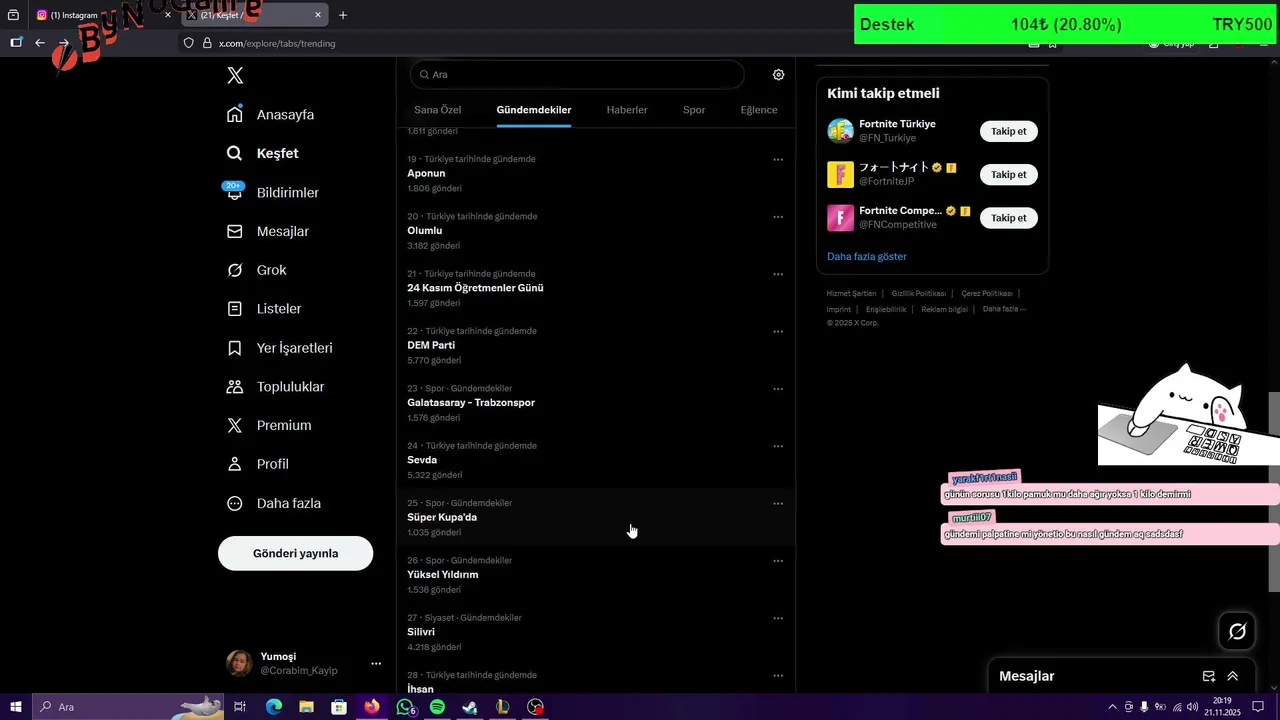Open Listeler page
Viewport: 1280px width, 720px height.
tap(264, 309)
